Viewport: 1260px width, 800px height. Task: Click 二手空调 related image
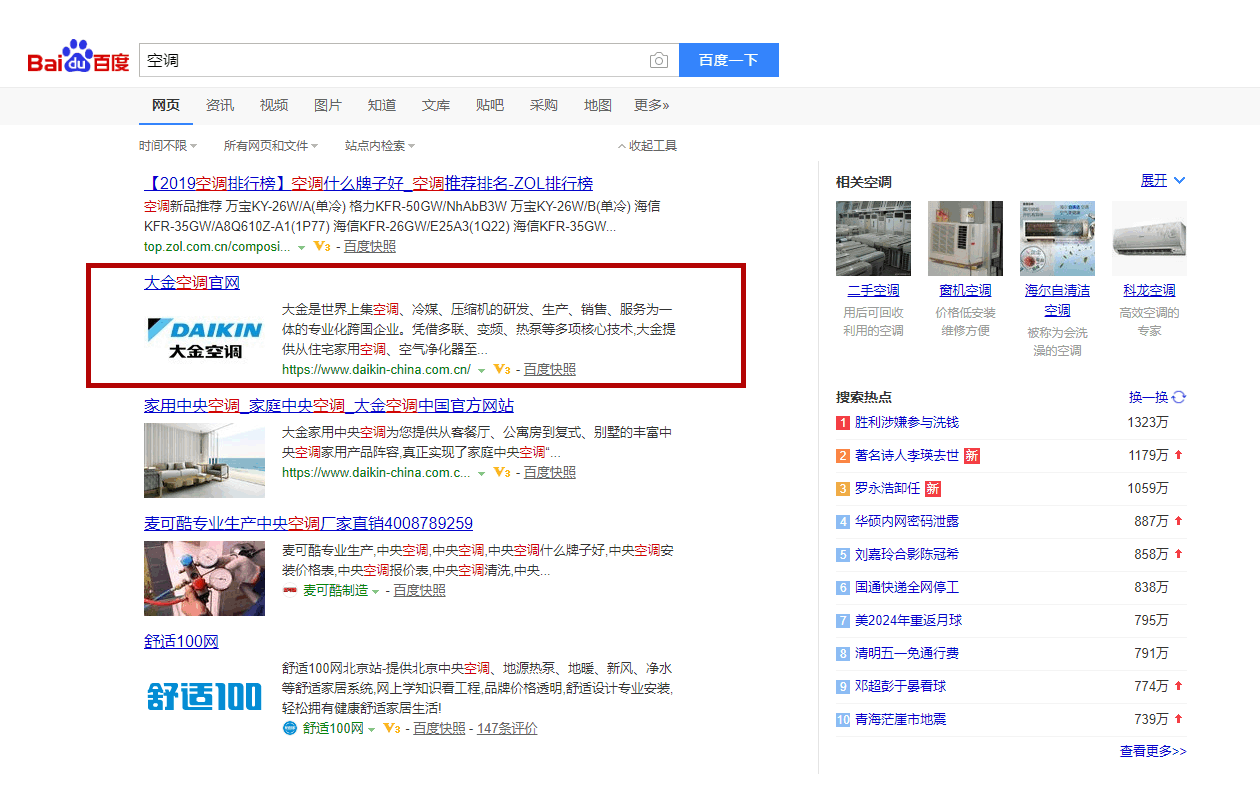(873, 238)
